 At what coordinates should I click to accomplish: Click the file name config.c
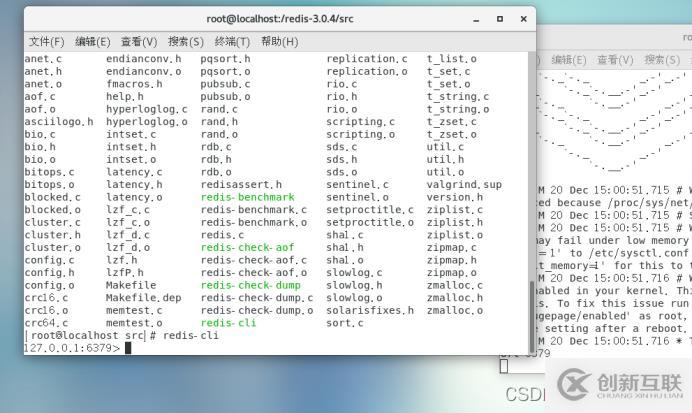tap(49, 260)
